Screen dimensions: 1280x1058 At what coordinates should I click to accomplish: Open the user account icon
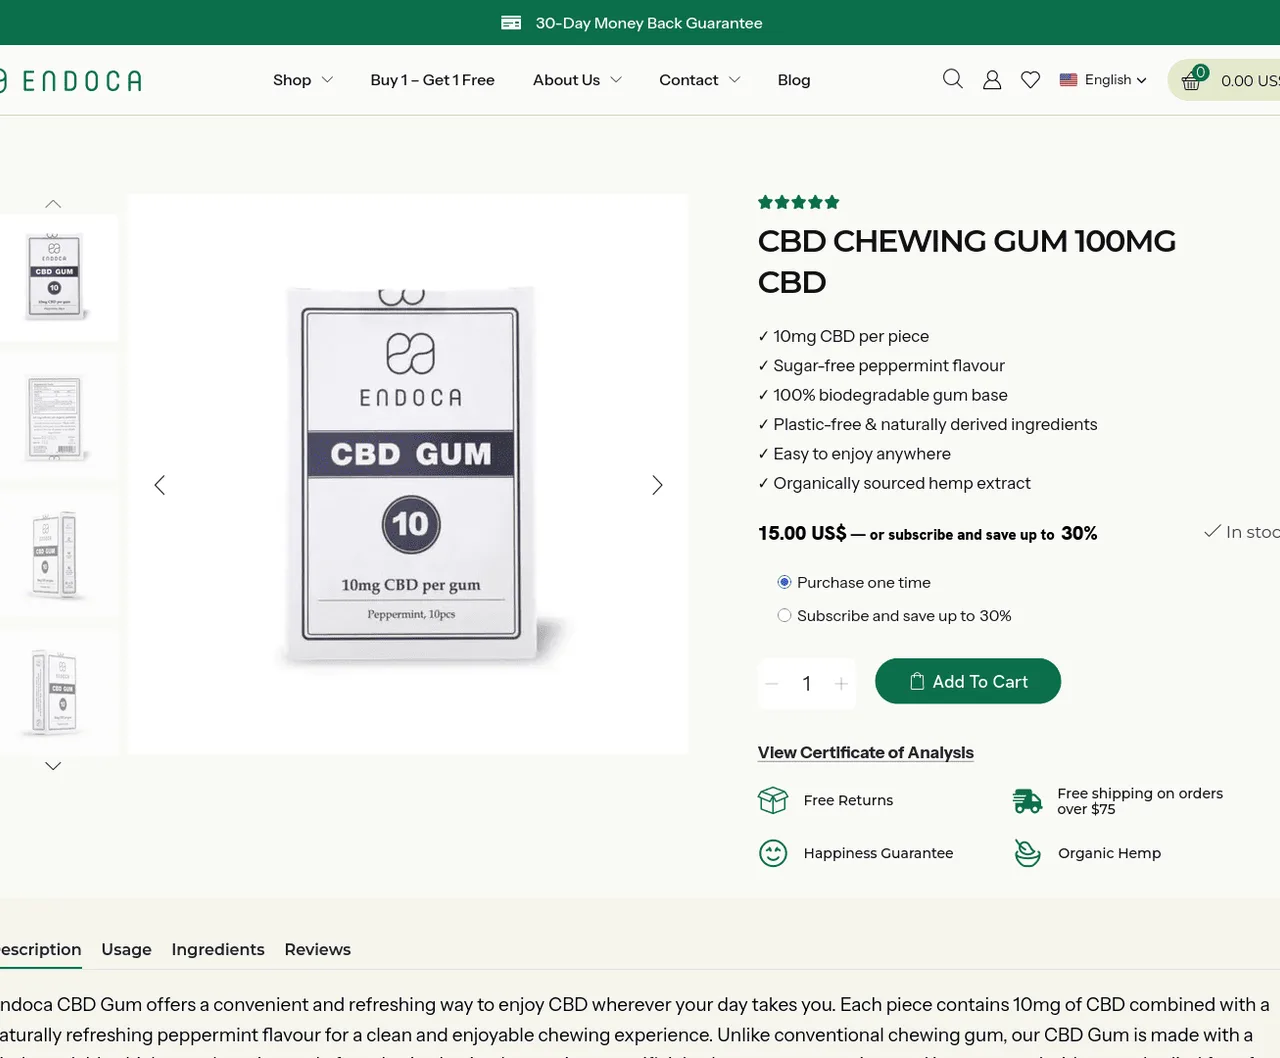point(992,80)
